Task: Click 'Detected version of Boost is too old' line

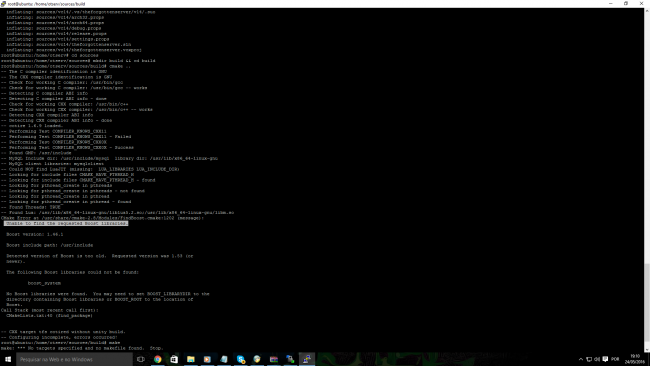Action: tap(99, 256)
